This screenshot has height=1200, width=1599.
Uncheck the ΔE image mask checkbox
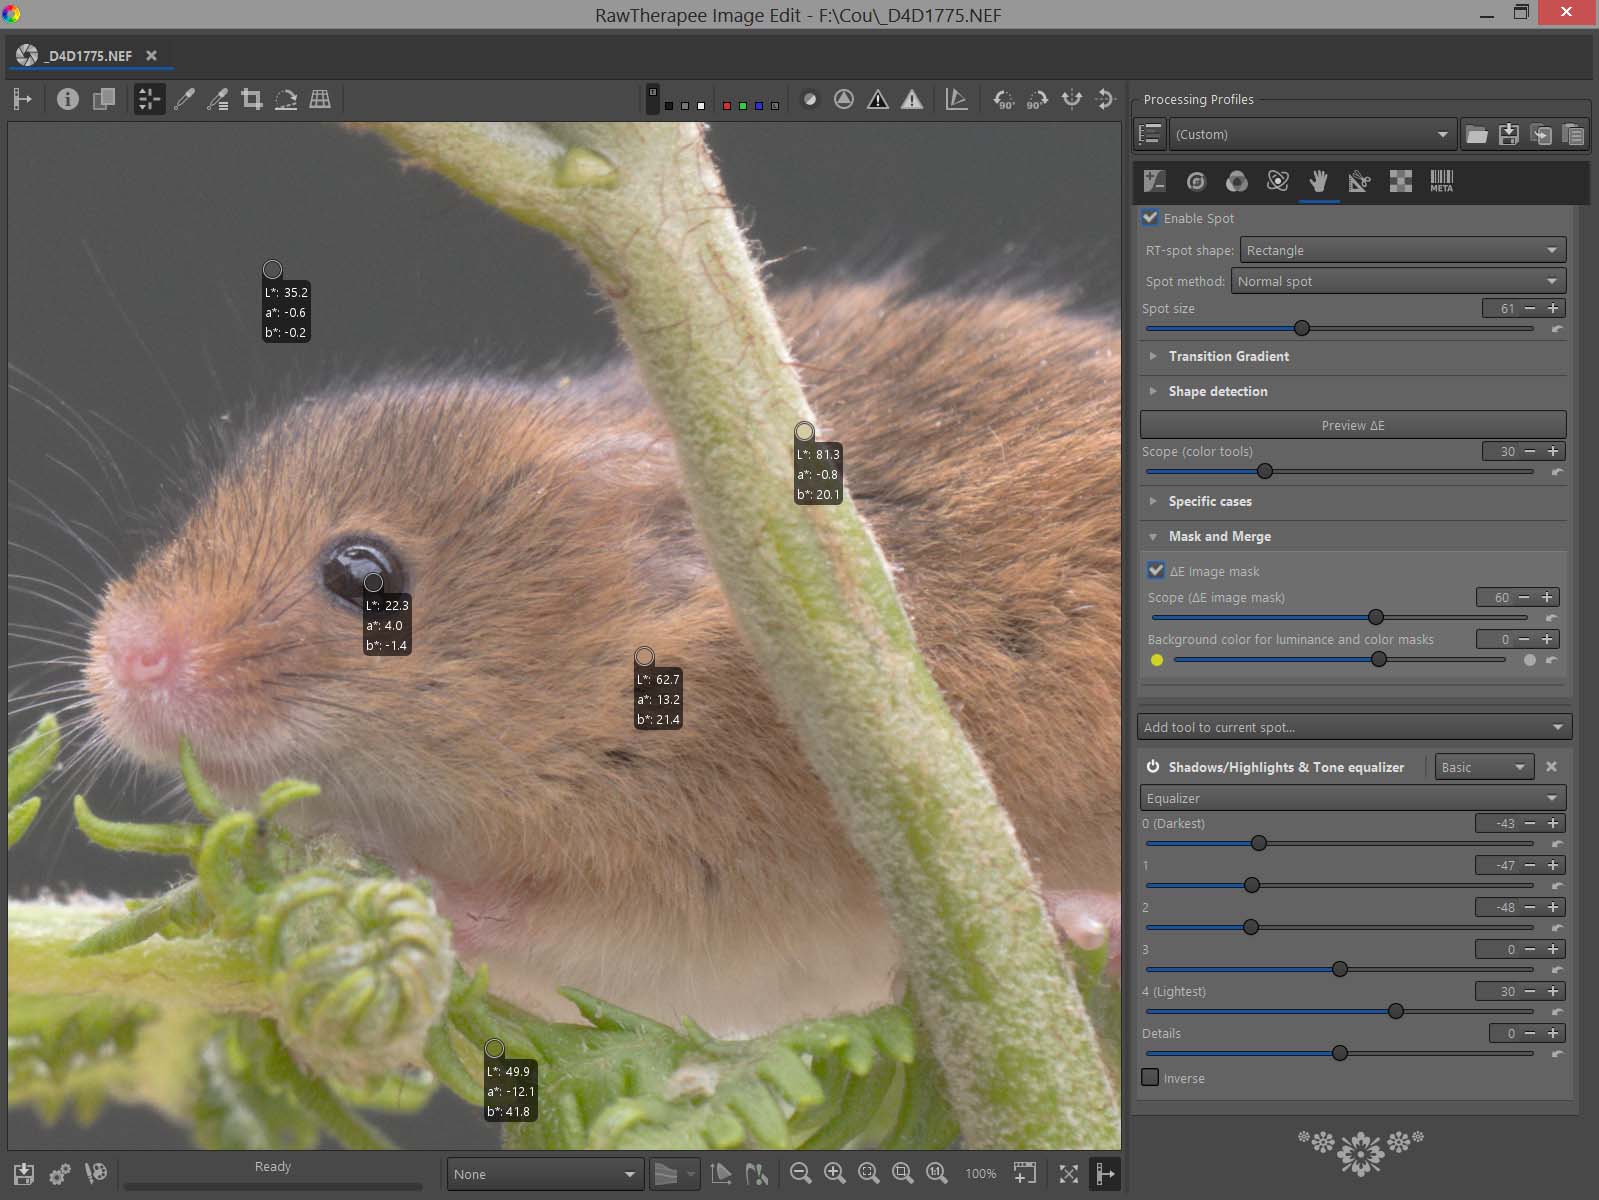click(x=1156, y=571)
